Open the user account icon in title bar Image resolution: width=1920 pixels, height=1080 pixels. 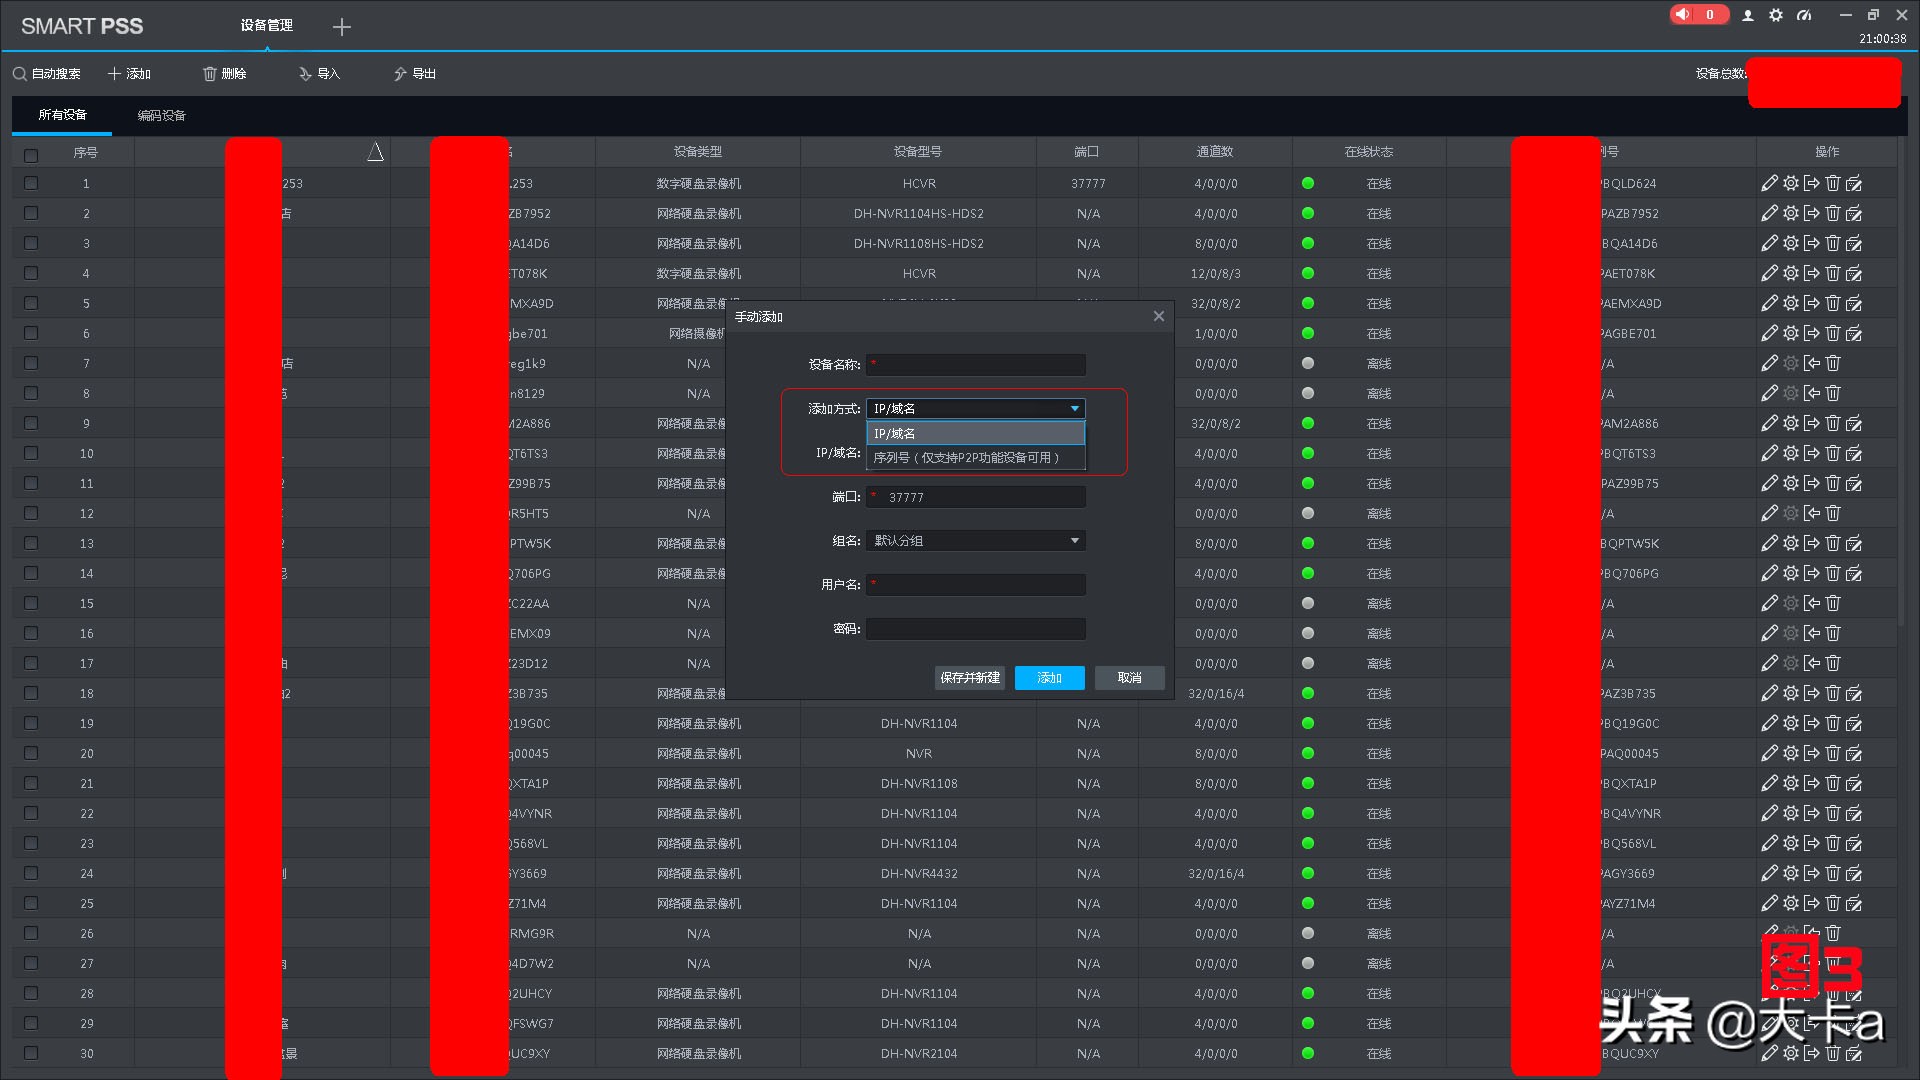tap(1748, 15)
